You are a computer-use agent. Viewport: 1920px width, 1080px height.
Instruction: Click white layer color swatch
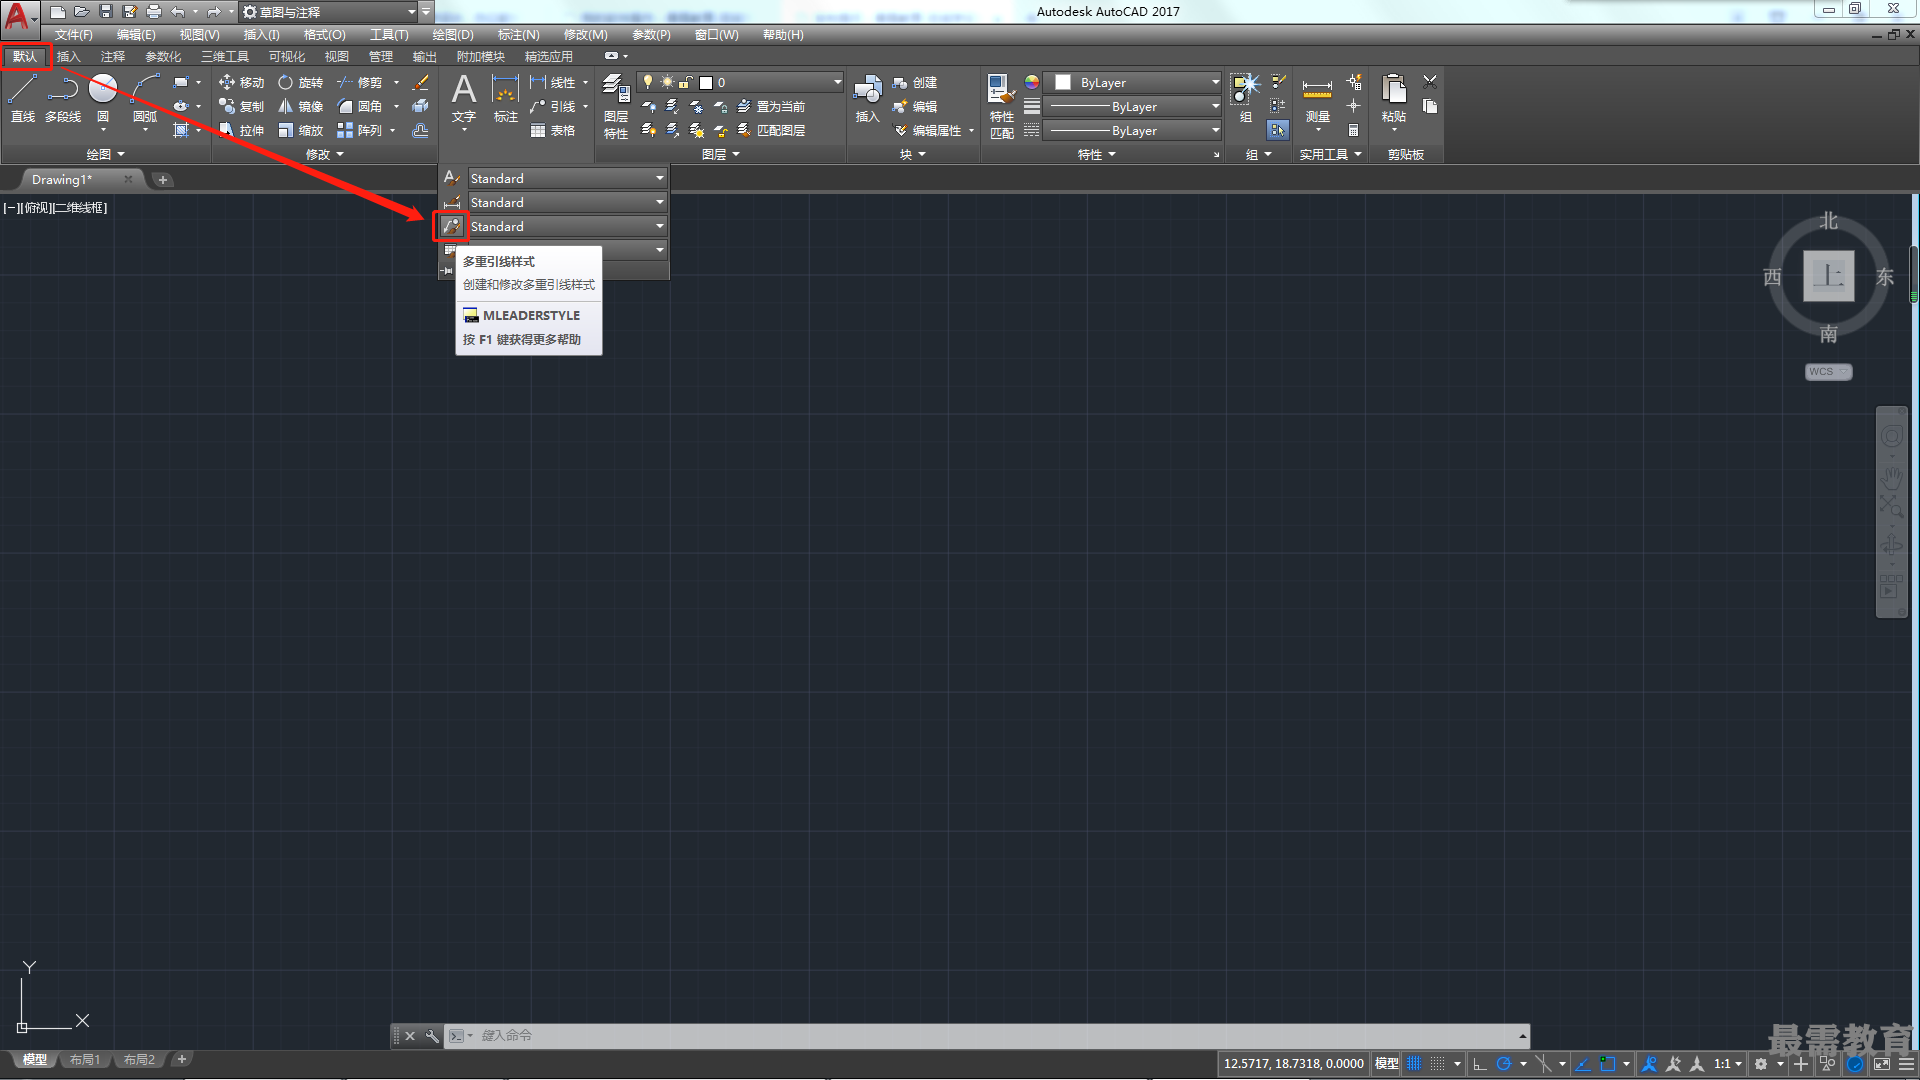pyautogui.click(x=706, y=83)
